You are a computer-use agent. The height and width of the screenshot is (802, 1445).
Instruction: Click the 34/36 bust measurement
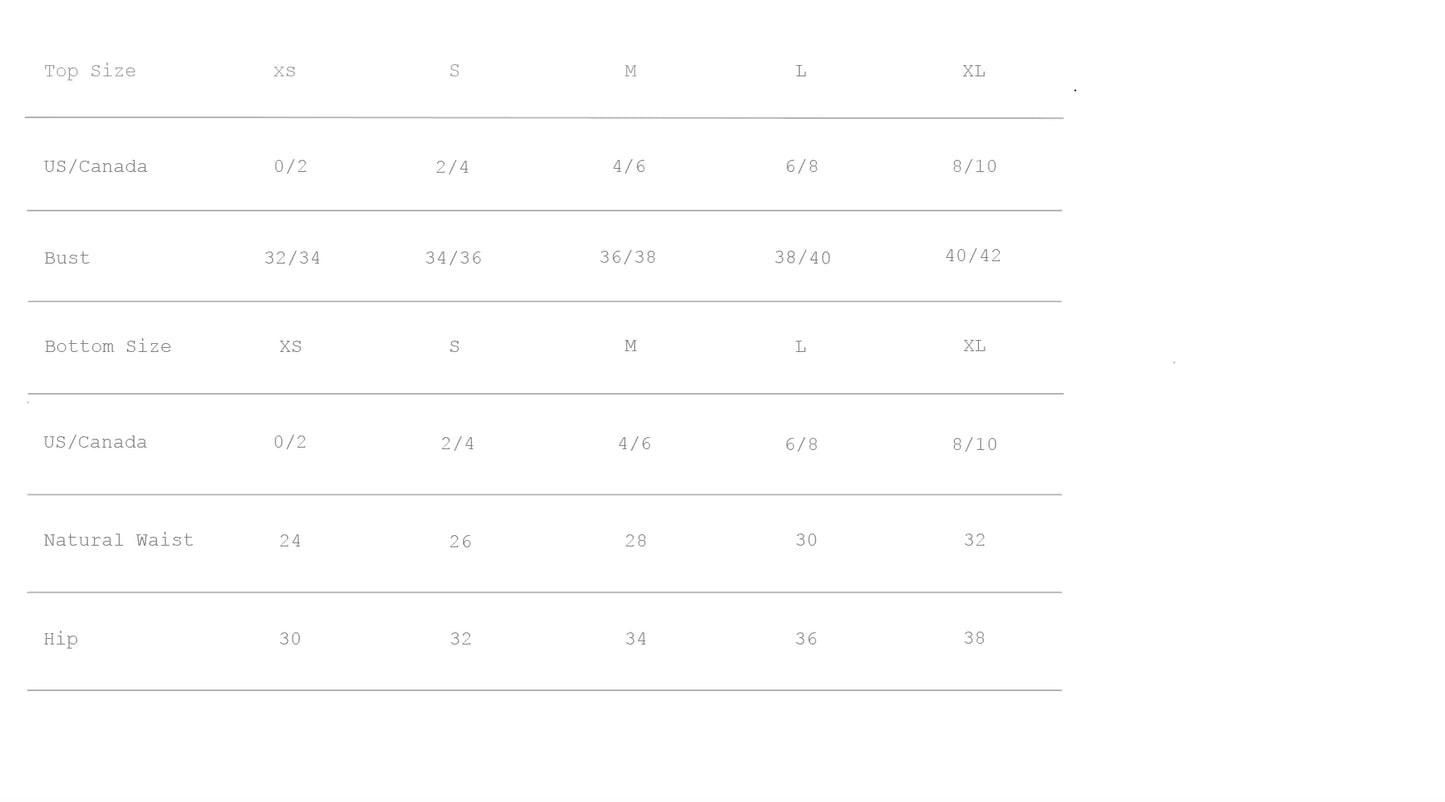click(453, 258)
